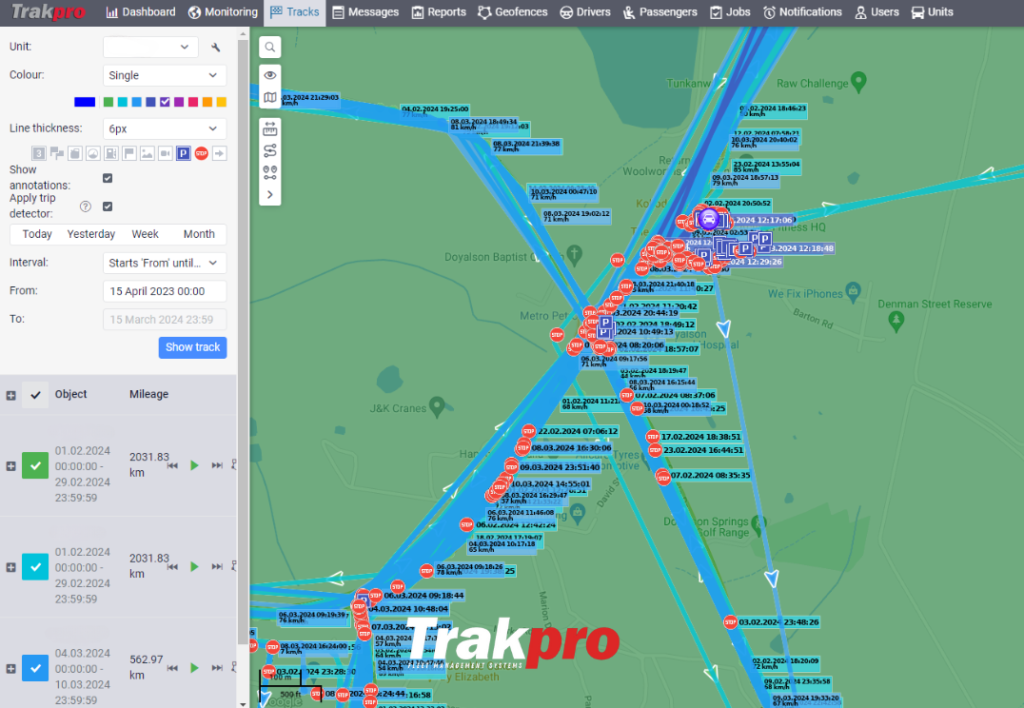The width and height of the screenshot is (1024, 708).
Task: Select the parking markers icon
Action: 184,153
